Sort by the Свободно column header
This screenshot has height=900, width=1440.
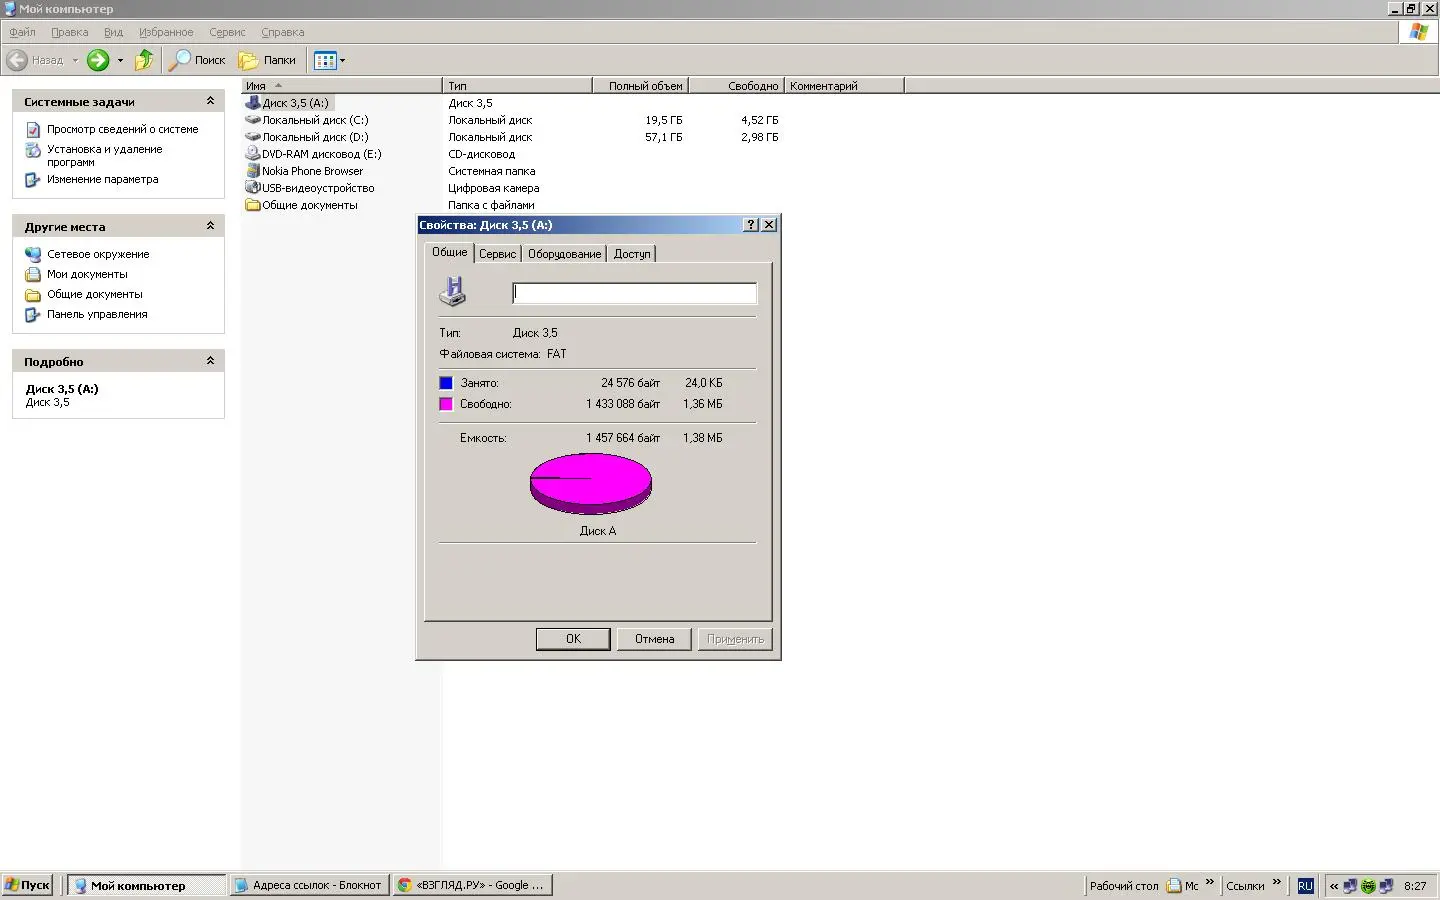[736, 86]
